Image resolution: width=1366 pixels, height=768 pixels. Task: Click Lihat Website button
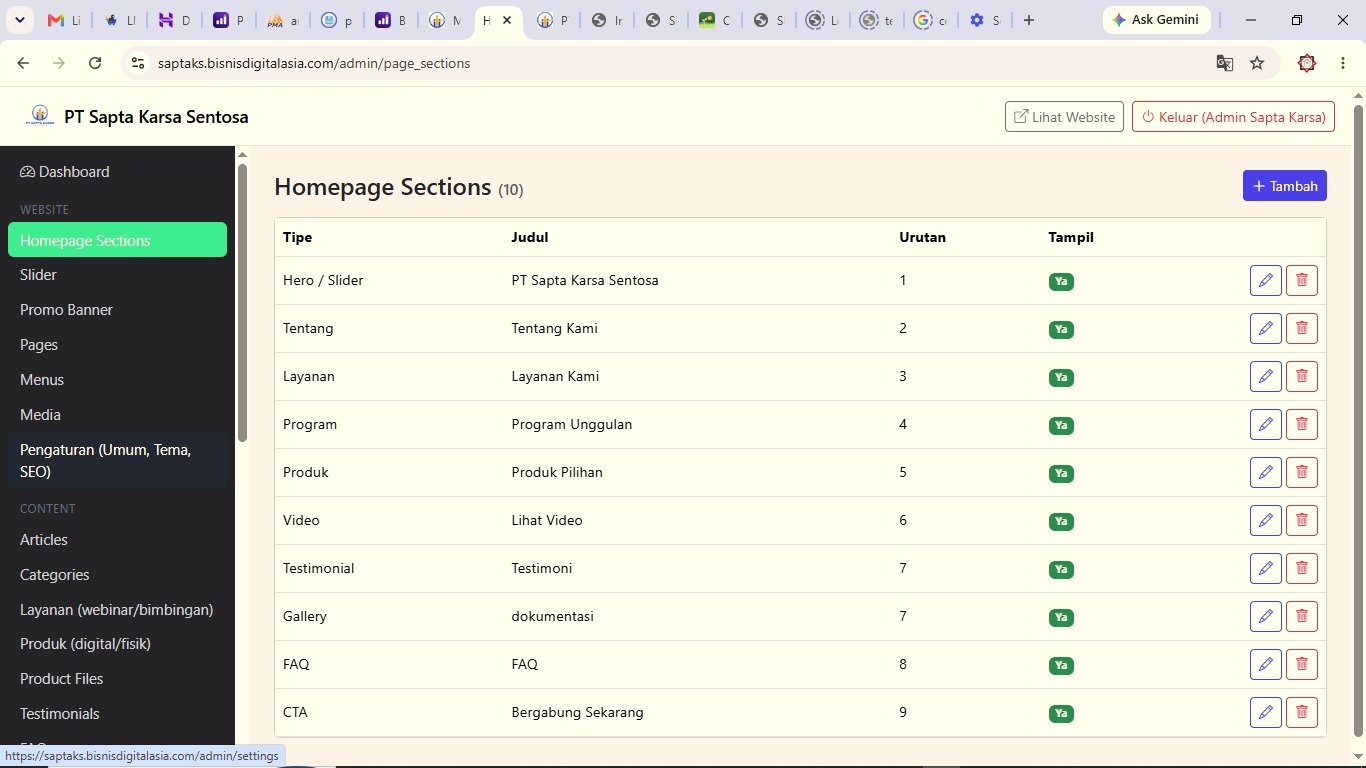point(1064,117)
